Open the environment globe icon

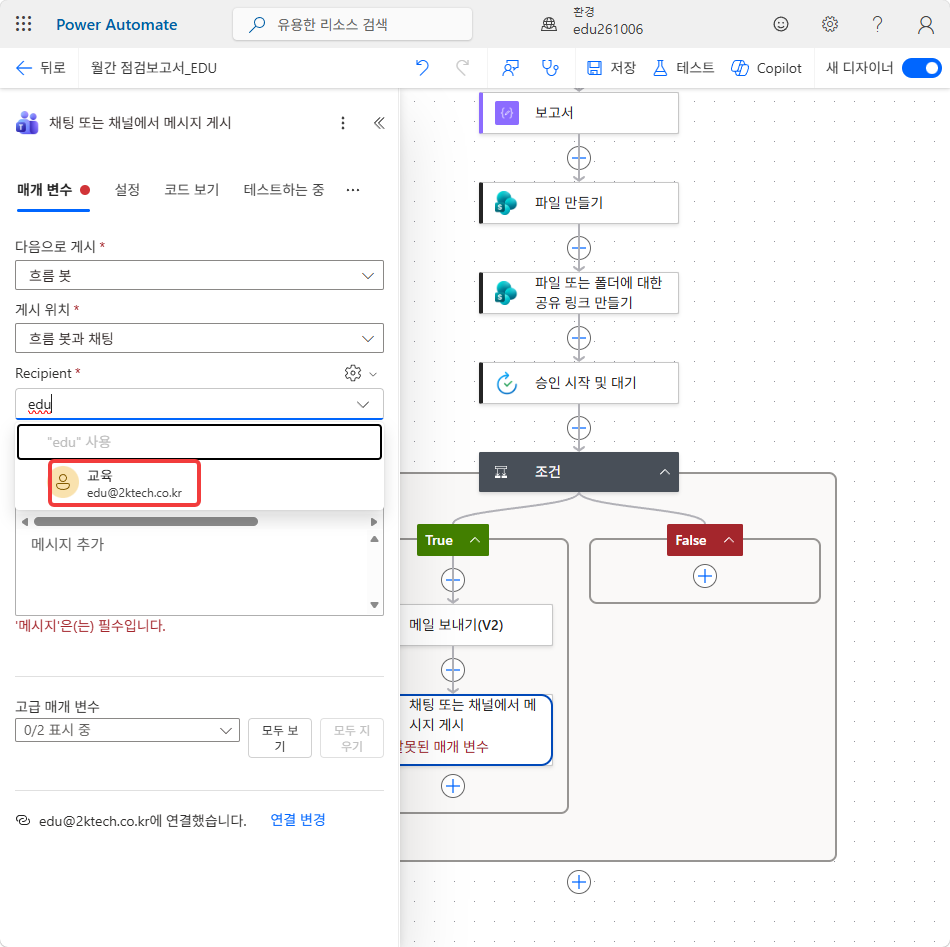point(549,24)
